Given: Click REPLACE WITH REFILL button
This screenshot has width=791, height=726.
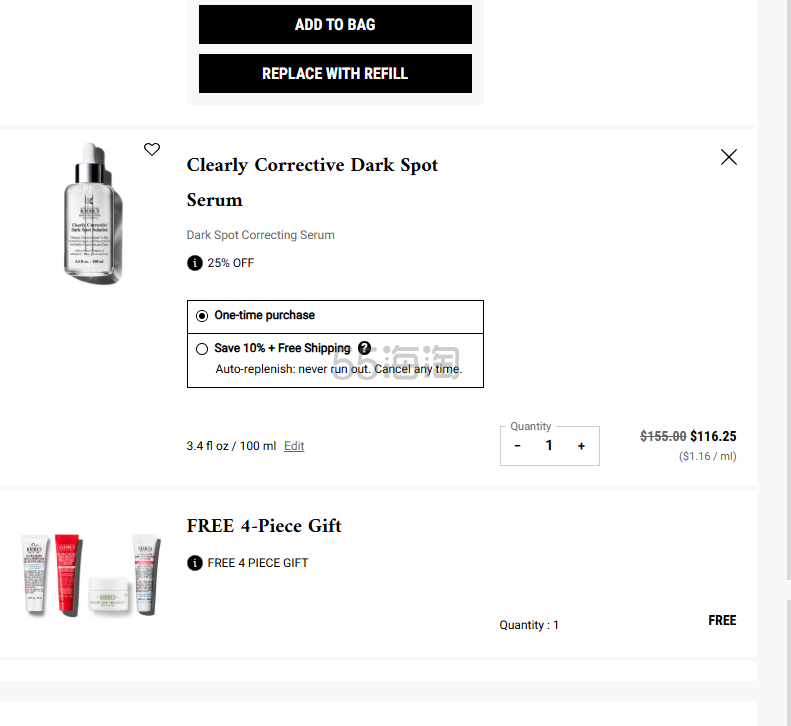Looking at the screenshot, I should [335, 73].
